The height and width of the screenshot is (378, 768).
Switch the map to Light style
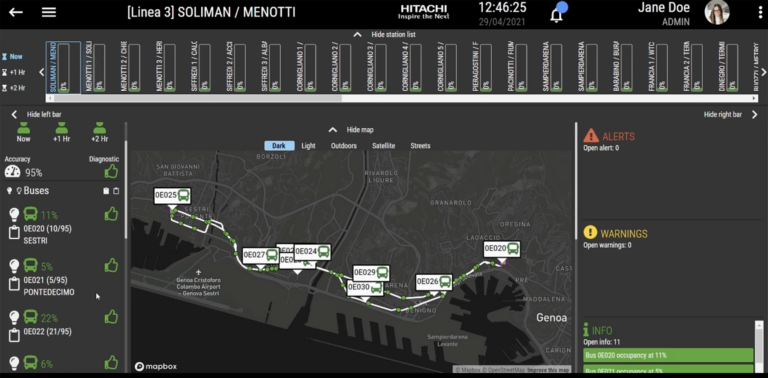(309, 146)
